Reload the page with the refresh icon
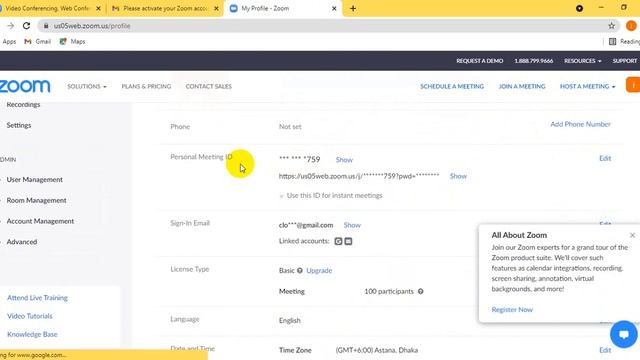The image size is (640, 360). [27, 26]
